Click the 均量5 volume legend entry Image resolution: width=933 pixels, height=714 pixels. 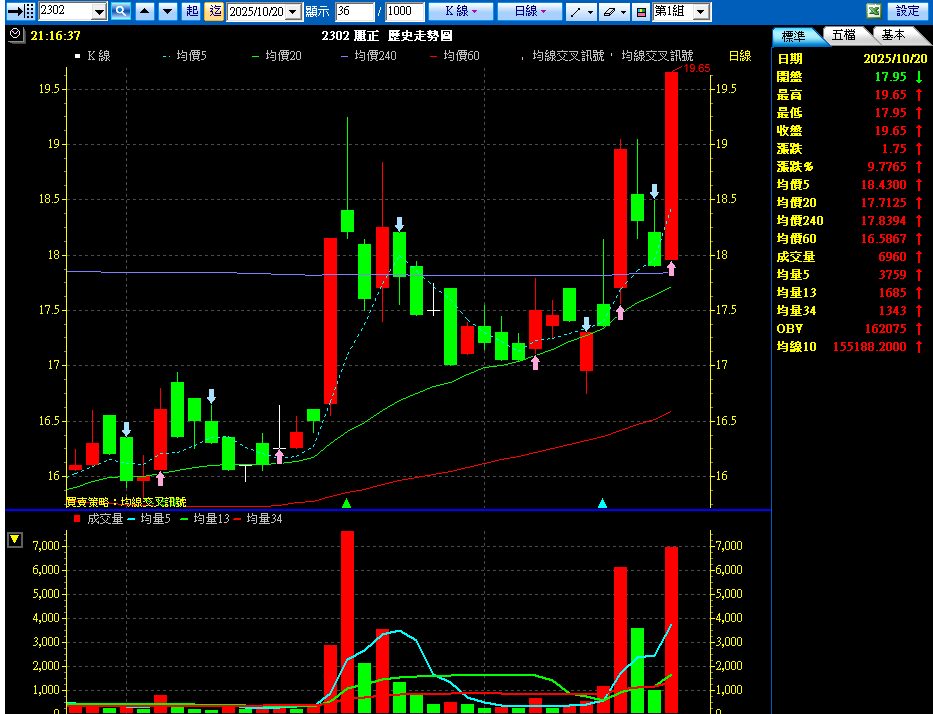(x=149, y=519)
